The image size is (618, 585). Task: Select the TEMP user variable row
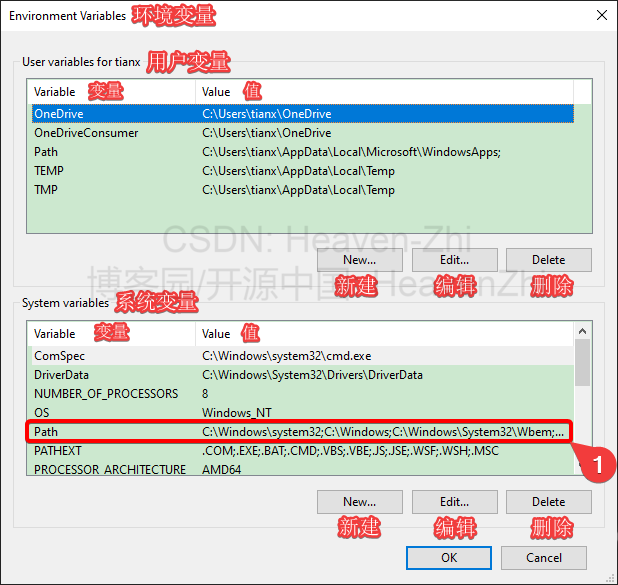(x=303, y=171)
